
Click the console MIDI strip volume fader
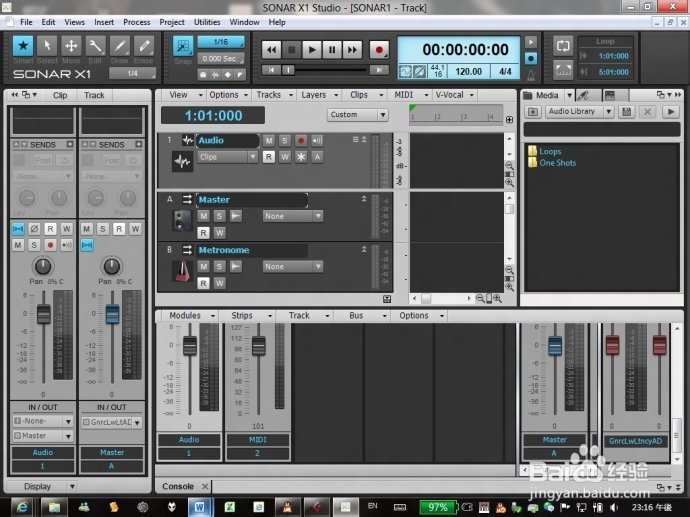pos(258,346)
